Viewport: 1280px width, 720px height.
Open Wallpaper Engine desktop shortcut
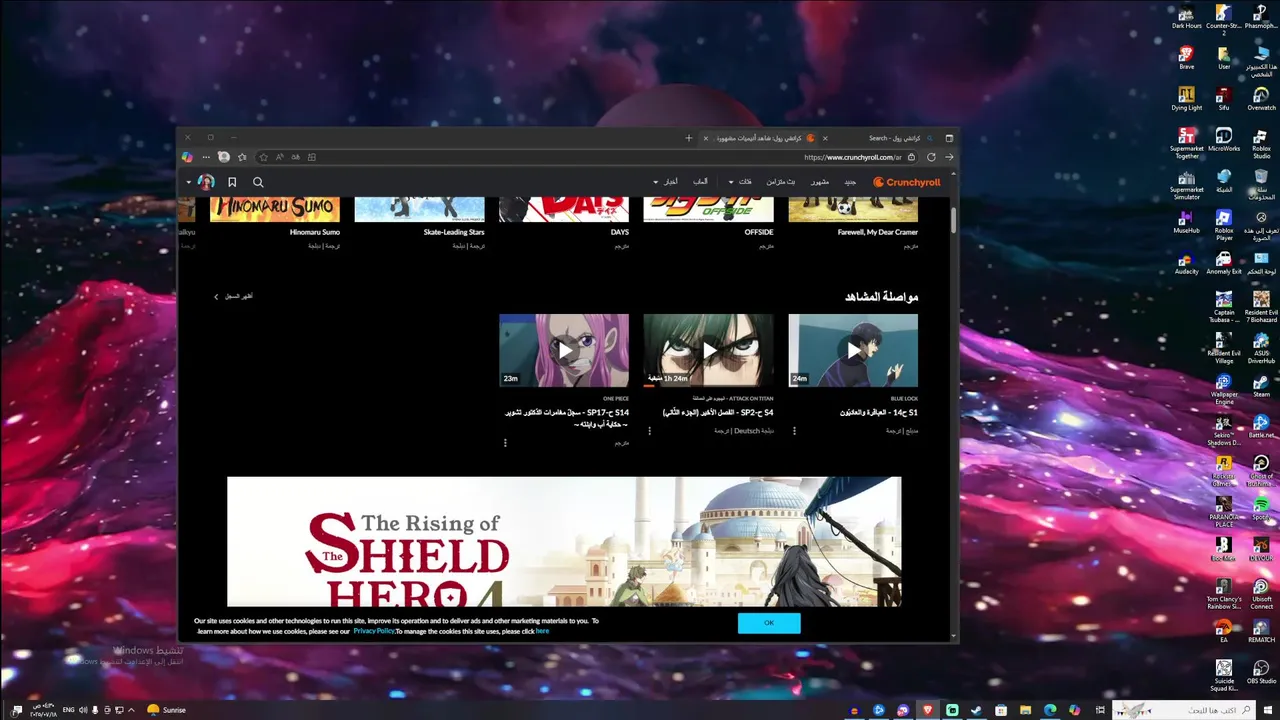[x=1223, y=390]
